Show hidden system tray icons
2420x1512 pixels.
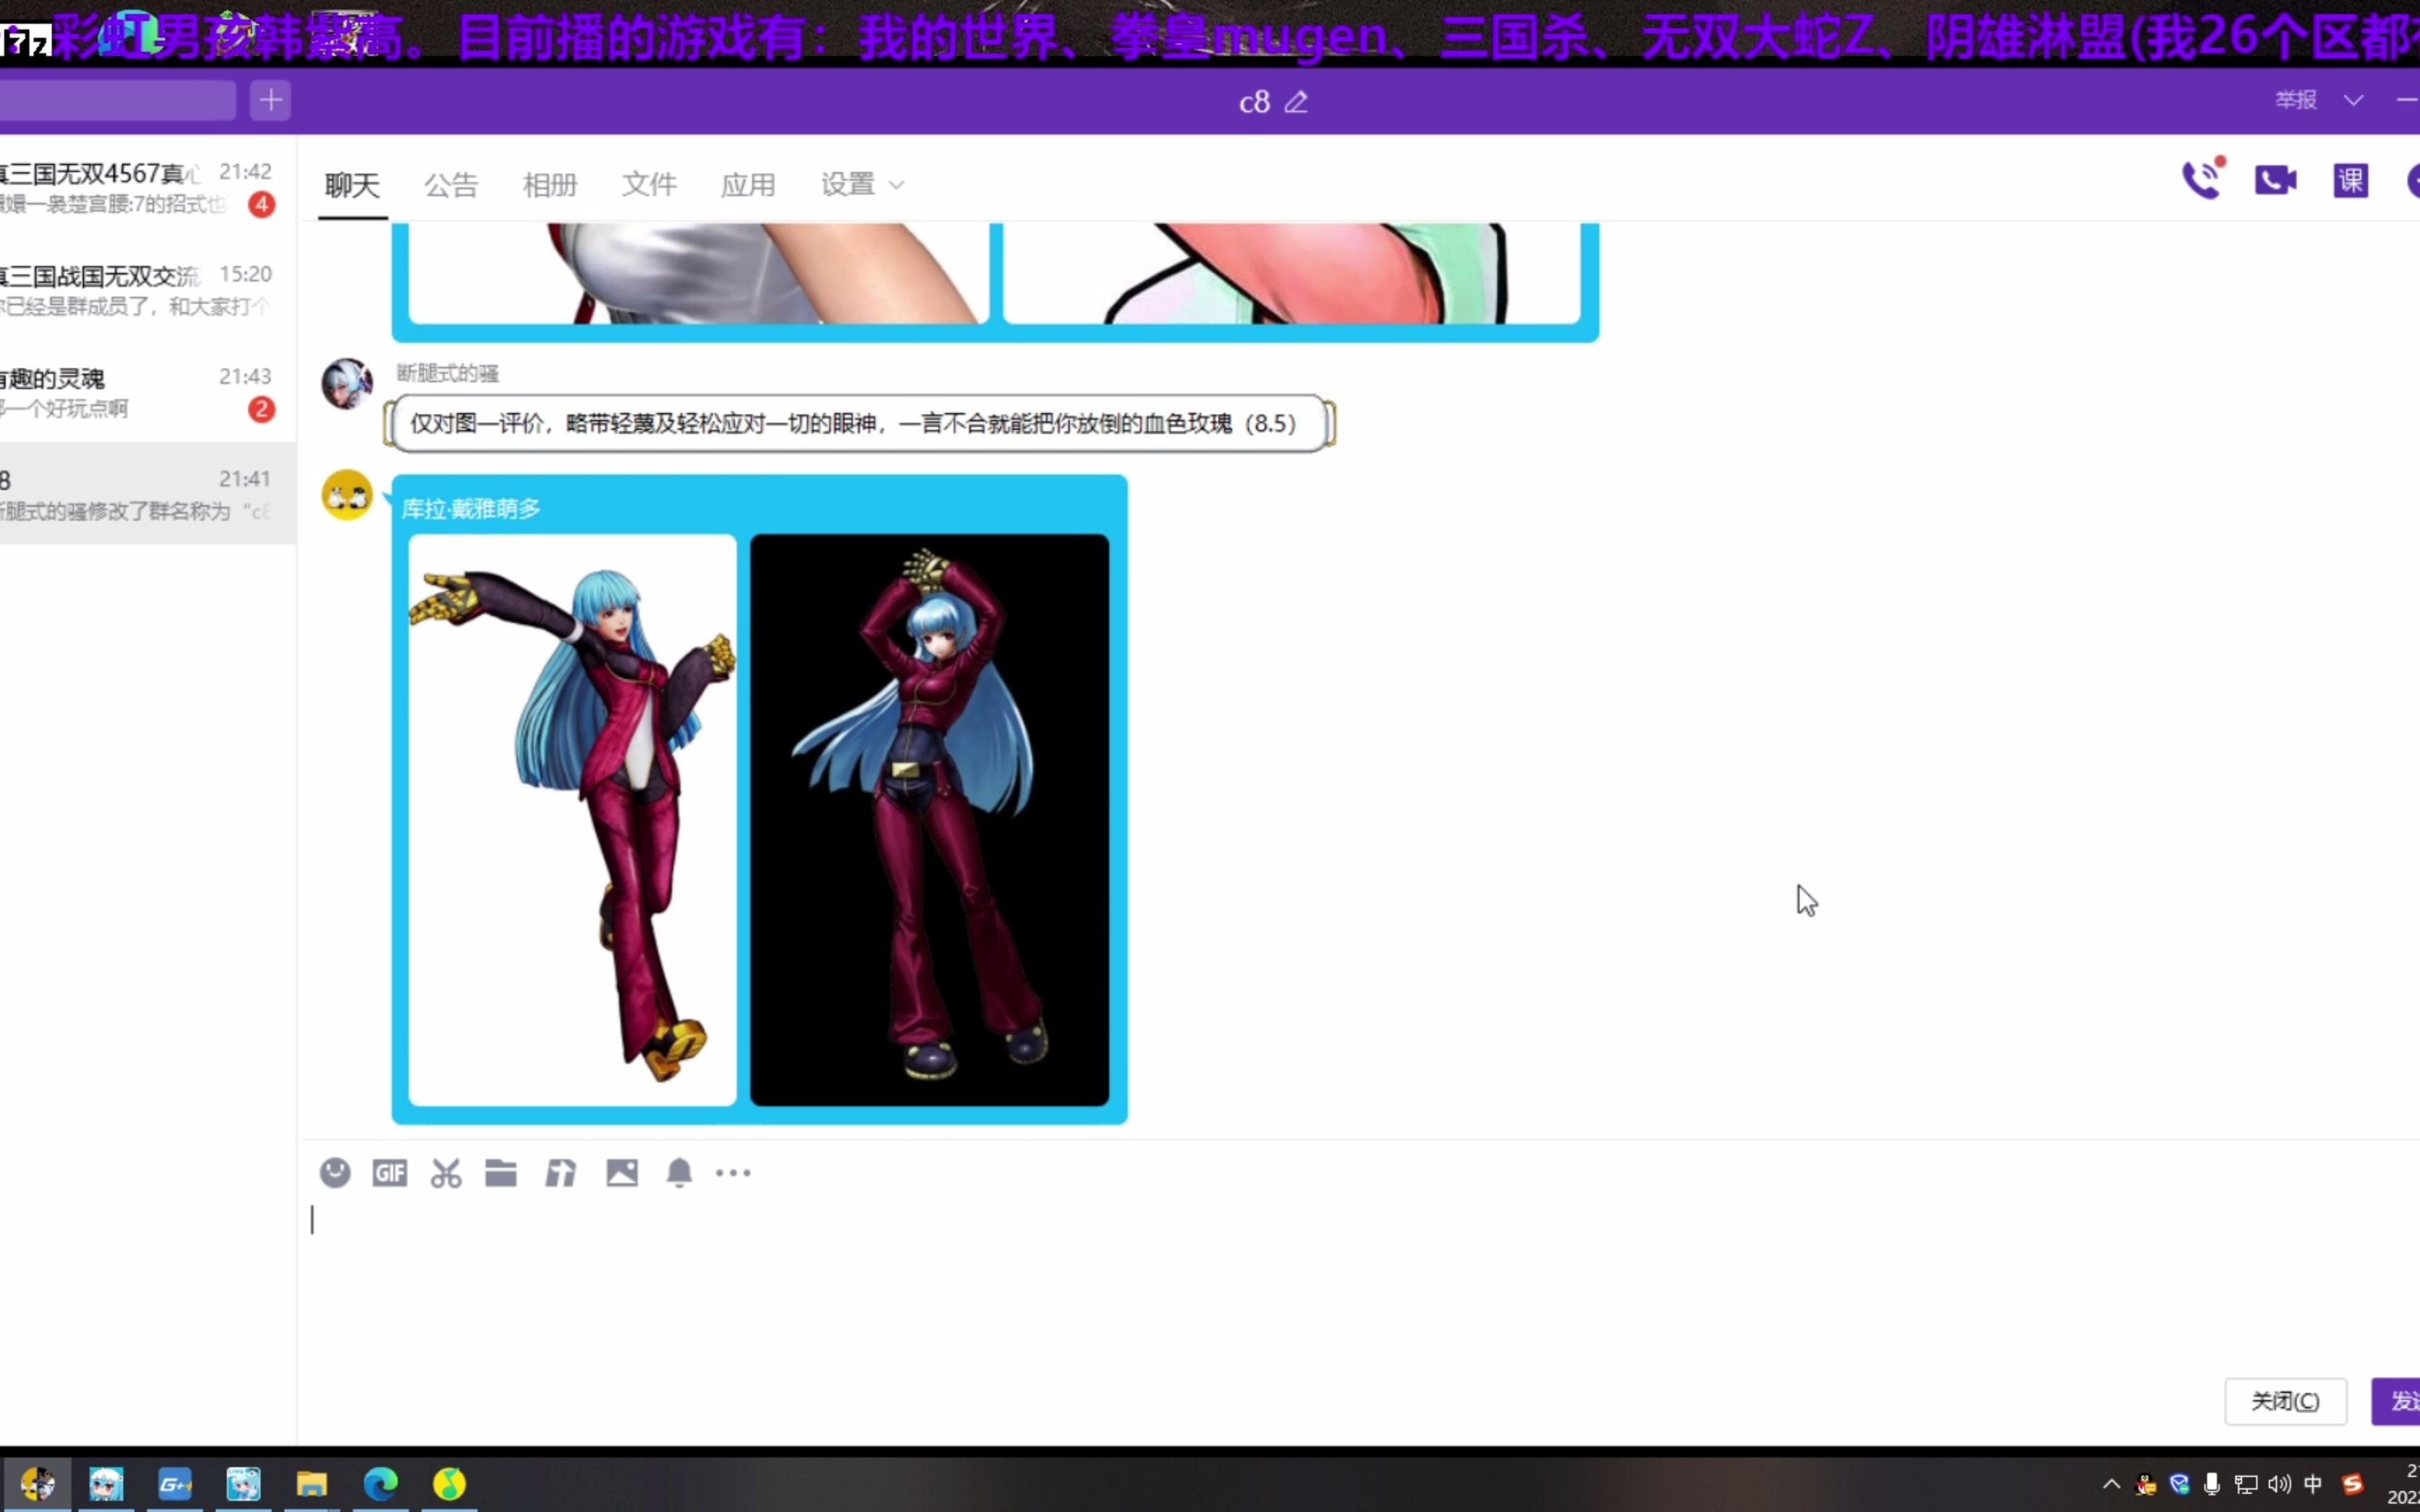(x=2111, y=1484)
